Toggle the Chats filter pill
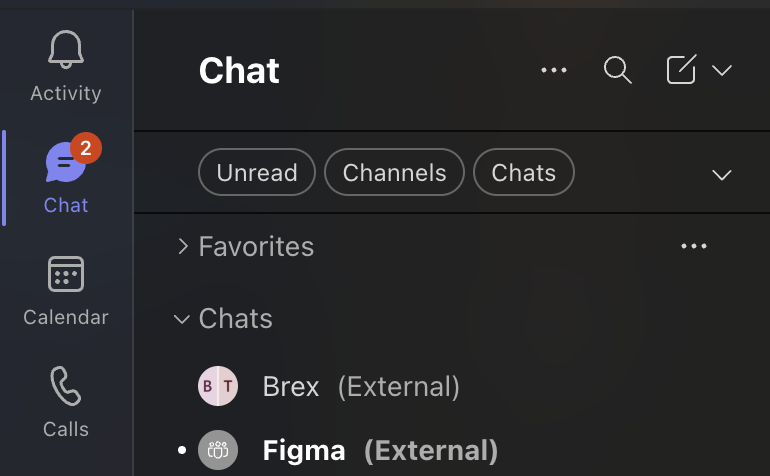Image resolution: width=770 pixels, height=476 pixels. click(523, 172)
